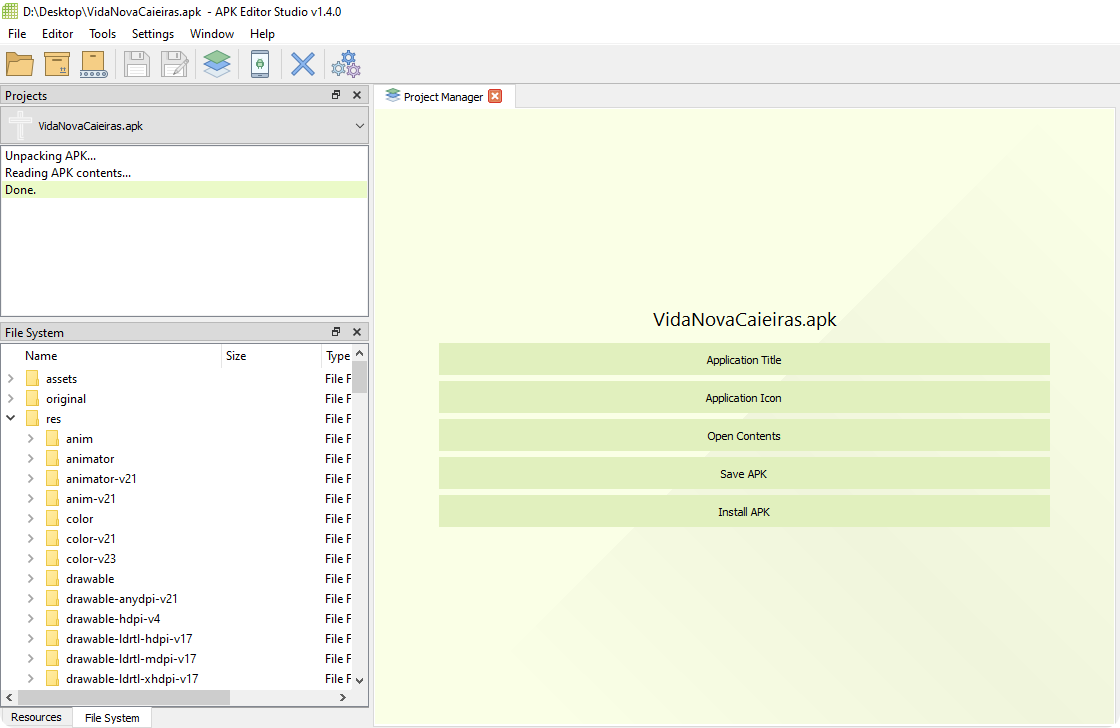Expand the assets folder
The width and height of the screenshot is (1120, 728).
(x=11, y=379)
